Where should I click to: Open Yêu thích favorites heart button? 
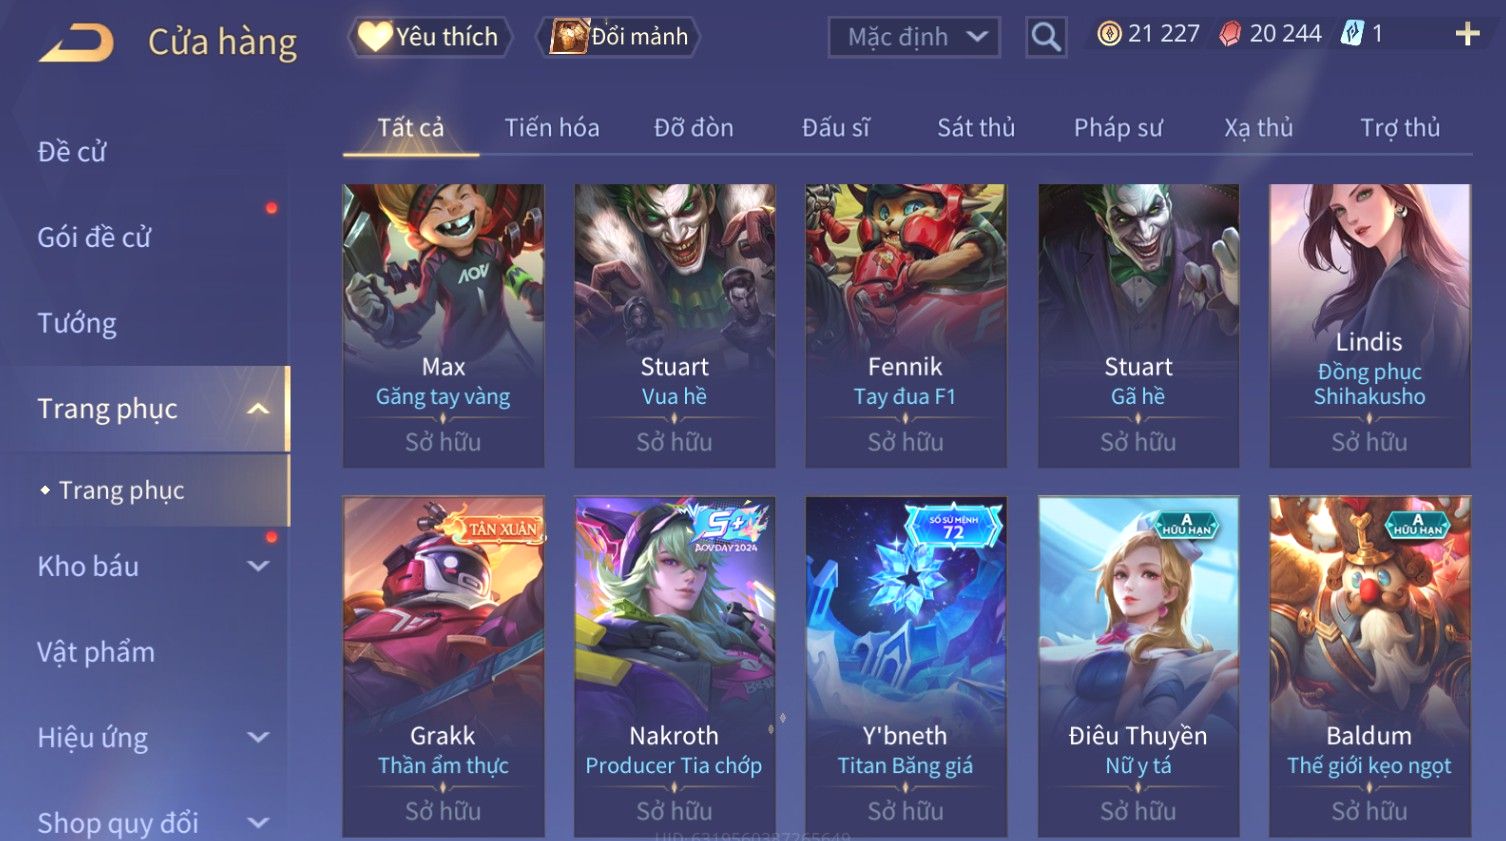(430, 37)
